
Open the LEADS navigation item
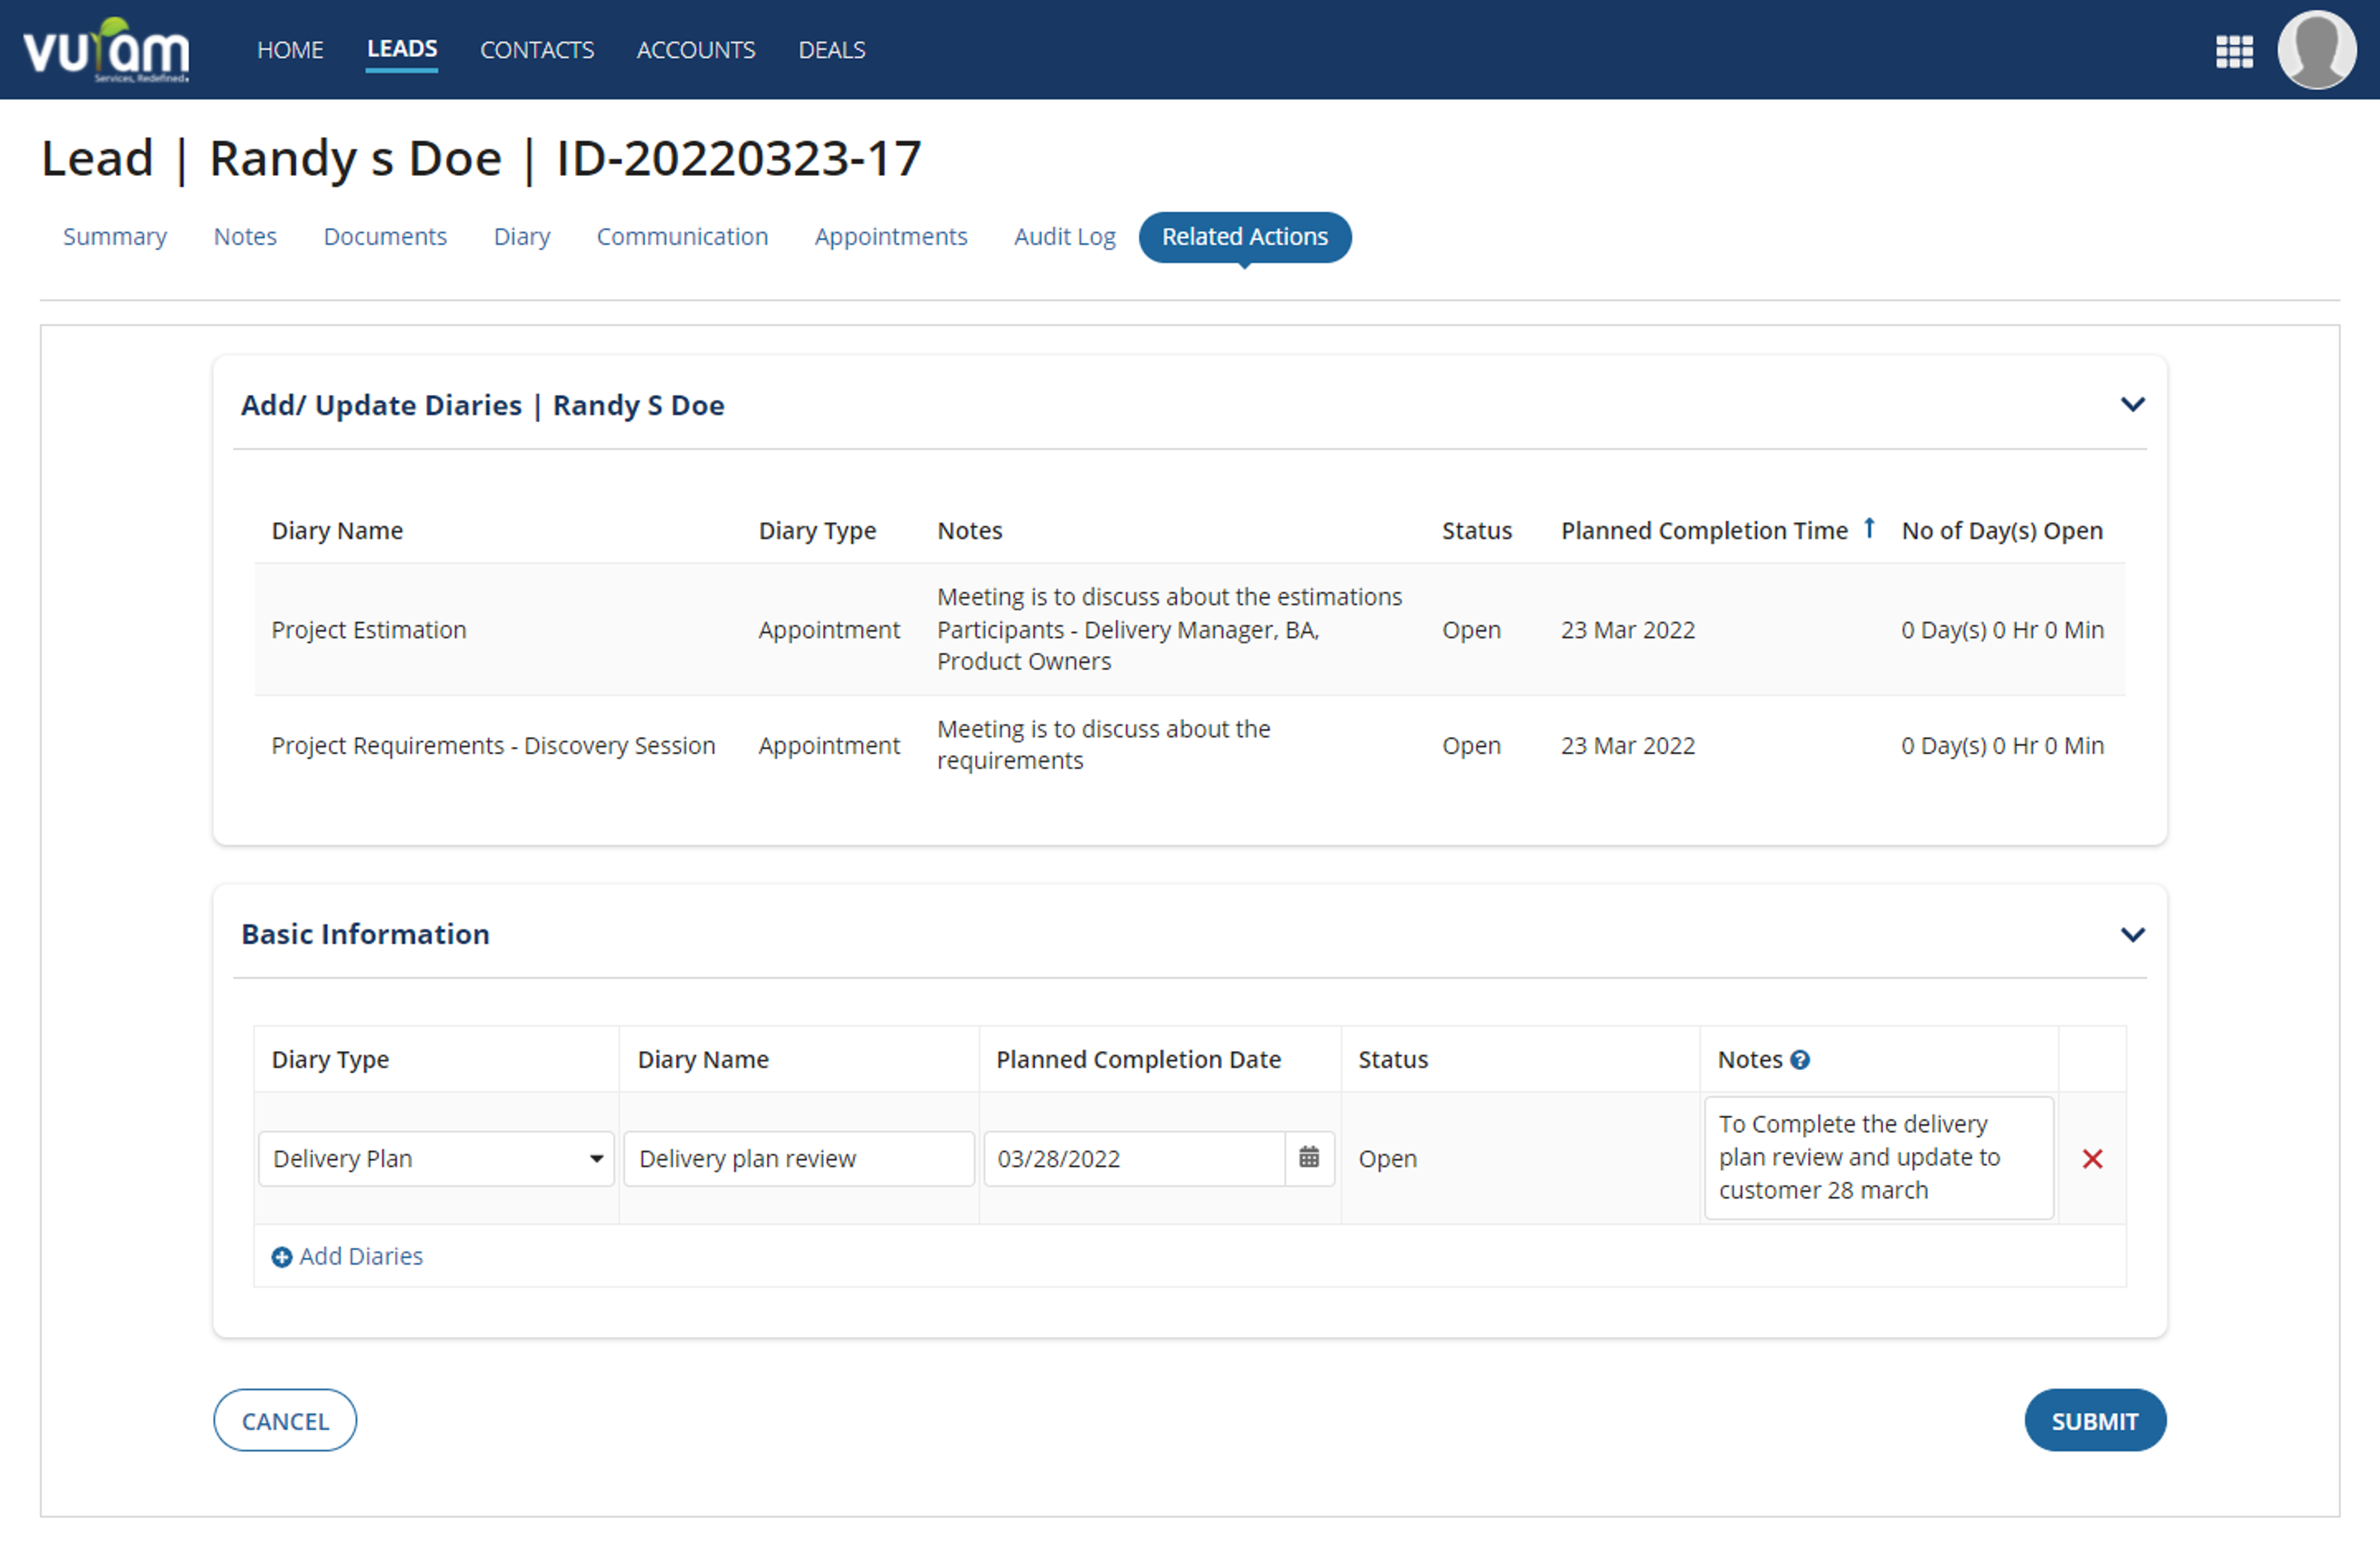[401, 49]
